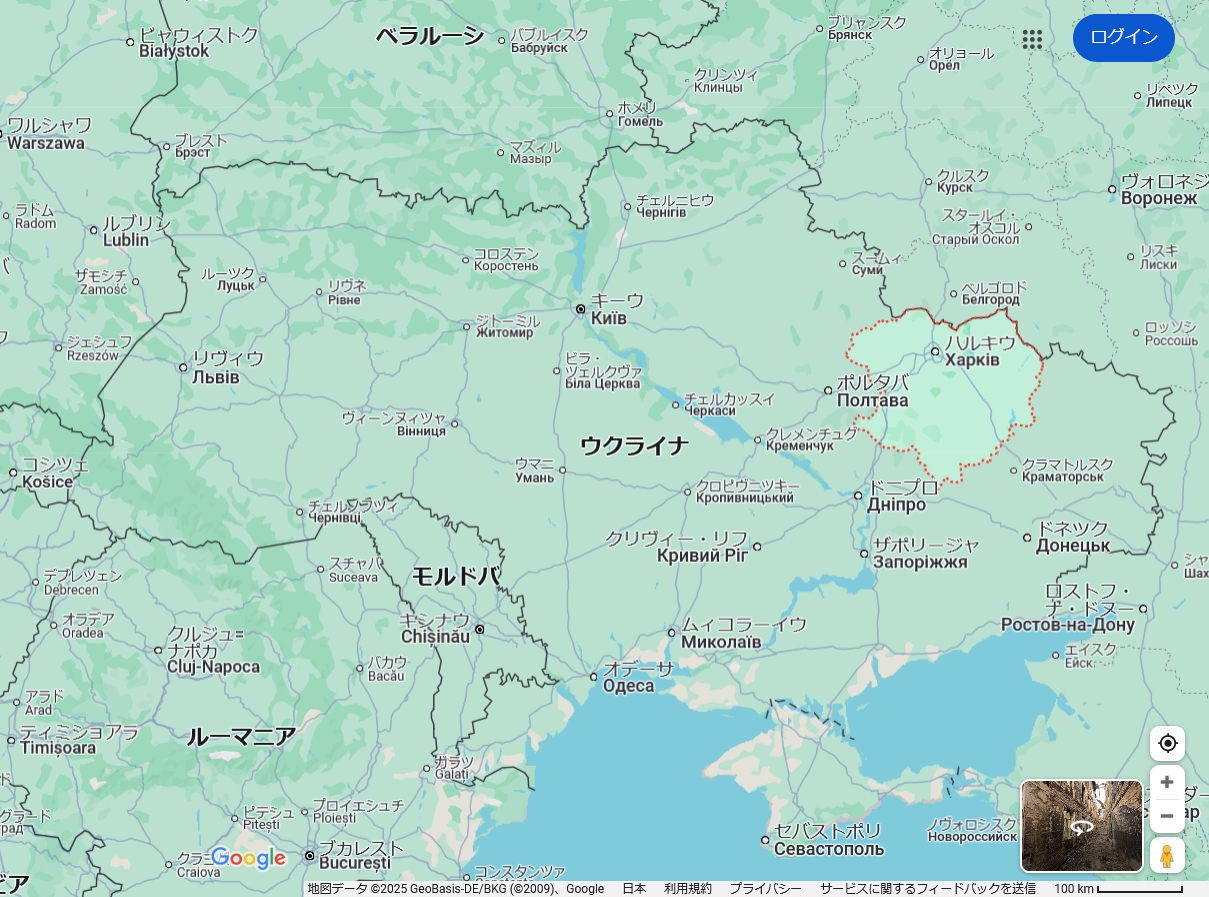
Task: Select the Kyiv capital city marker
Action: (580, 309)
